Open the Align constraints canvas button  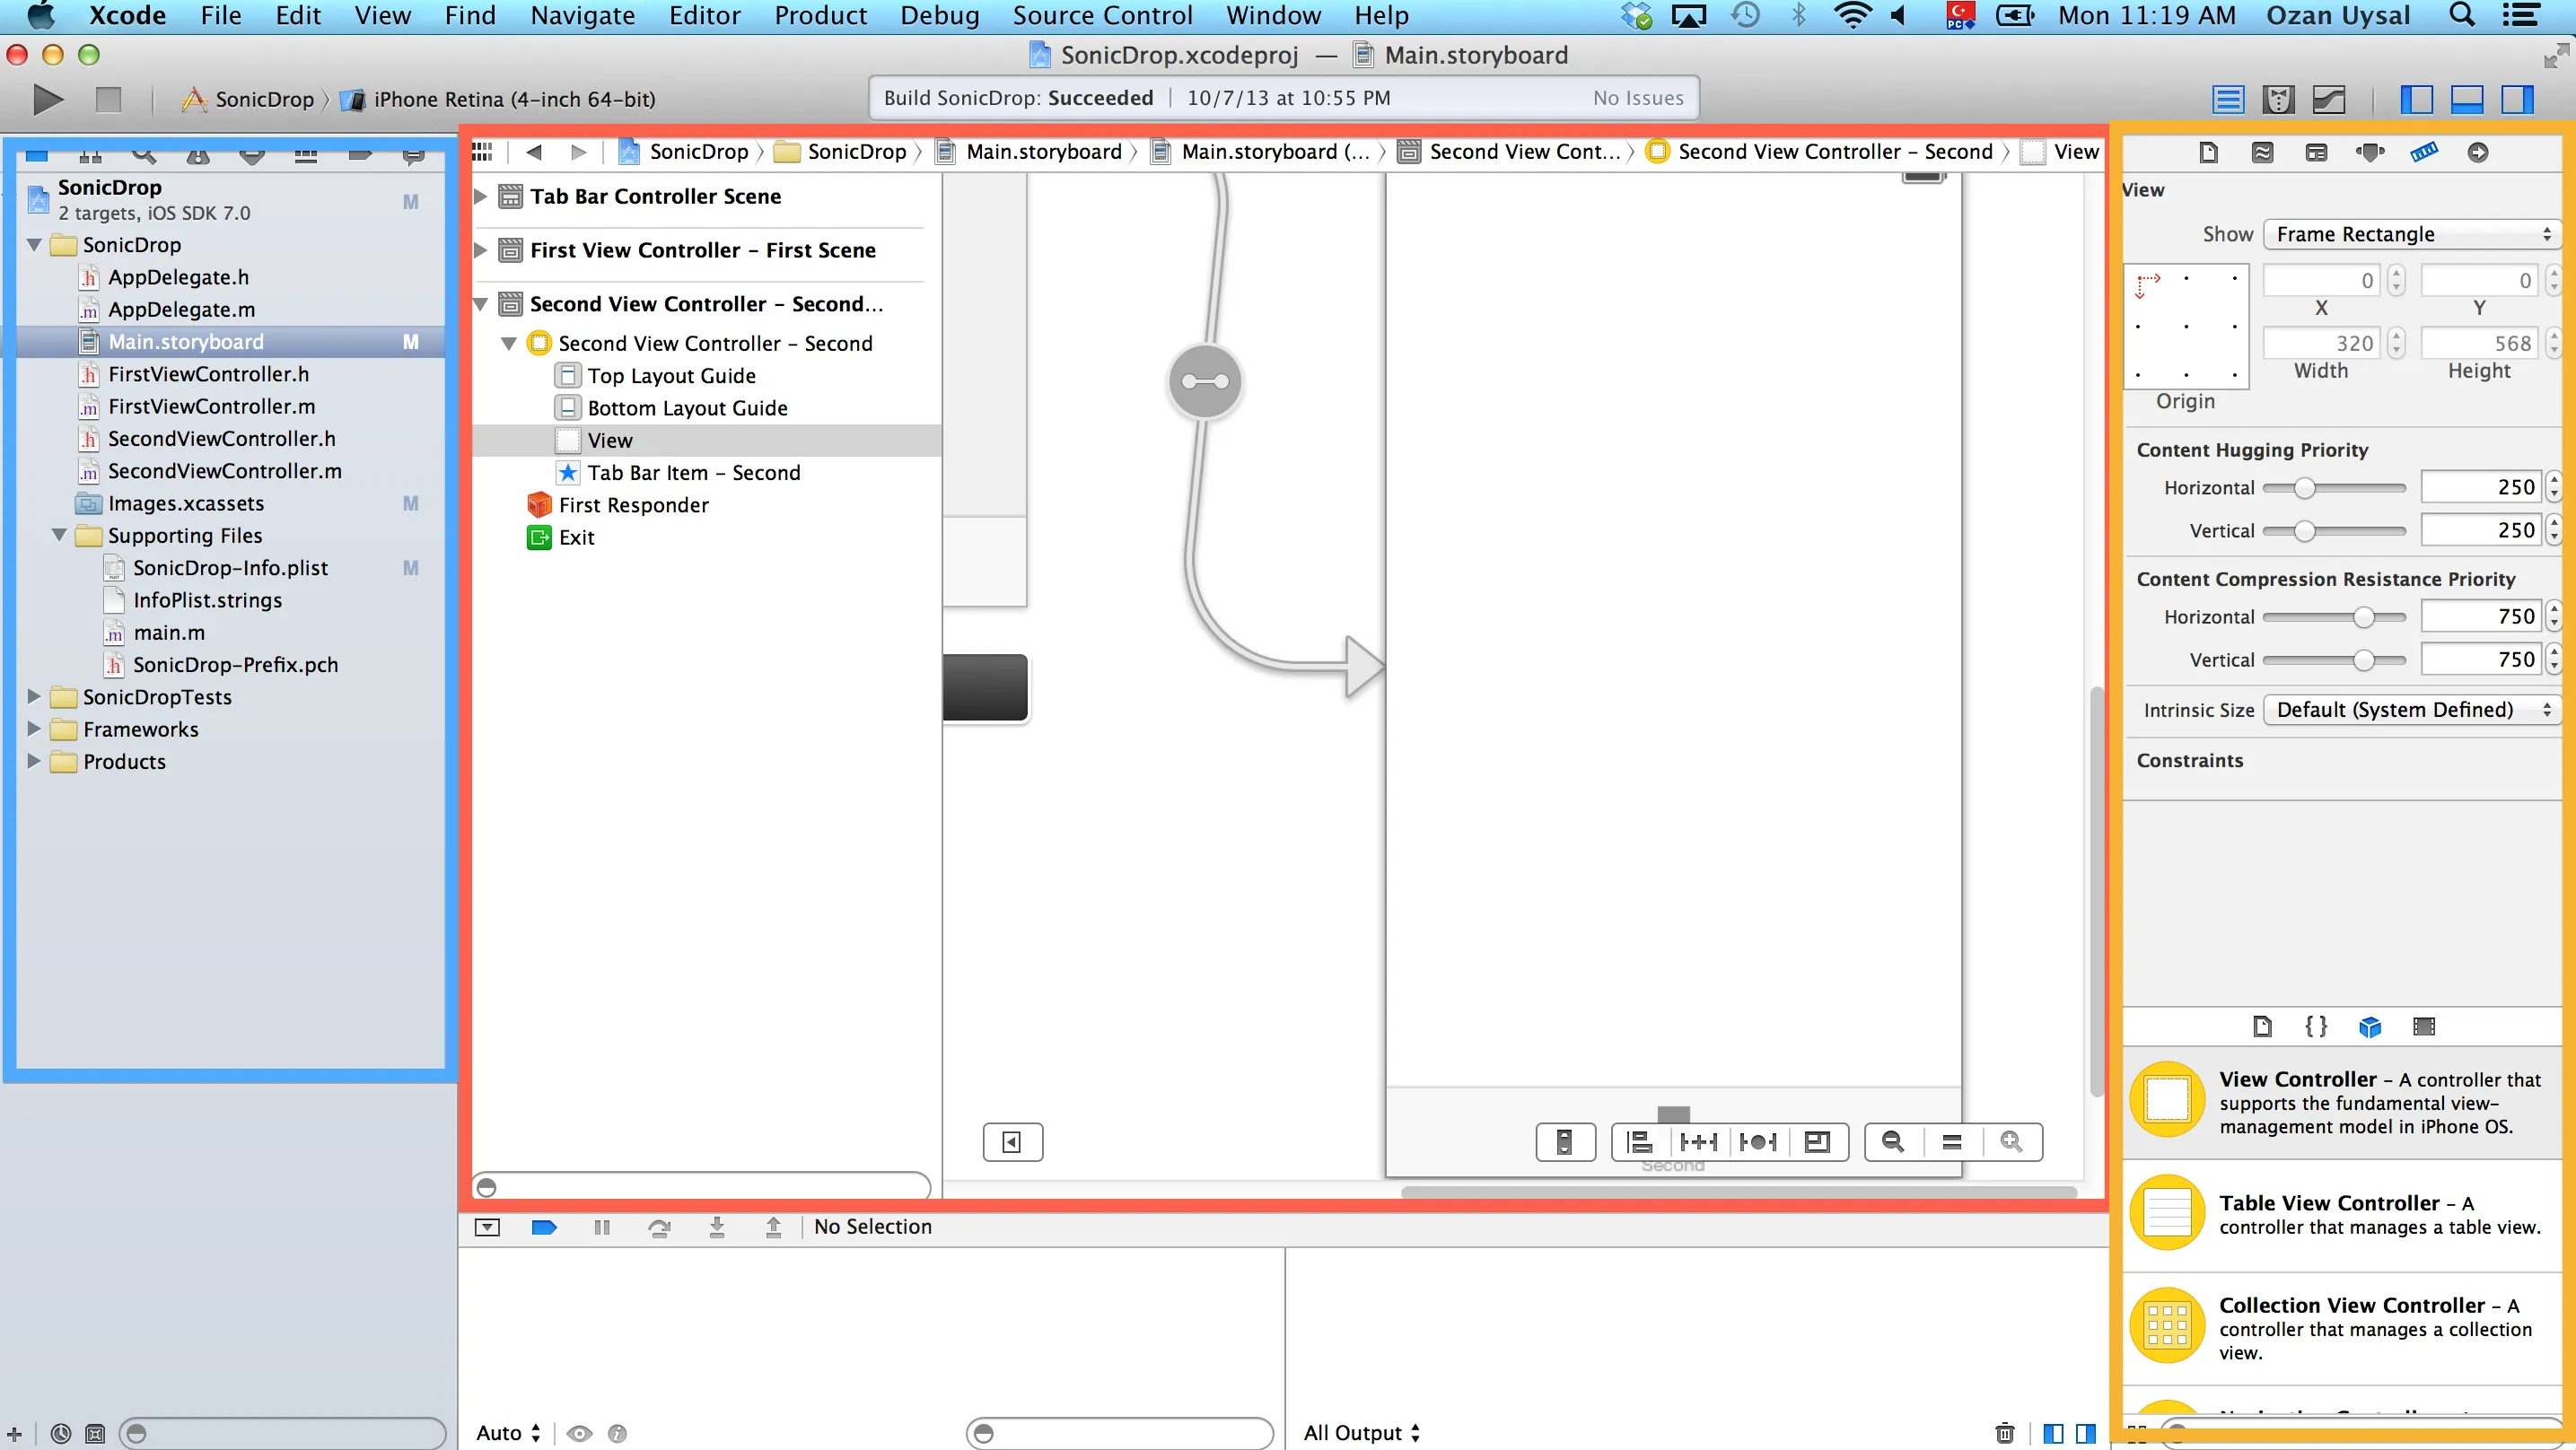(x=1640, y=1142)
